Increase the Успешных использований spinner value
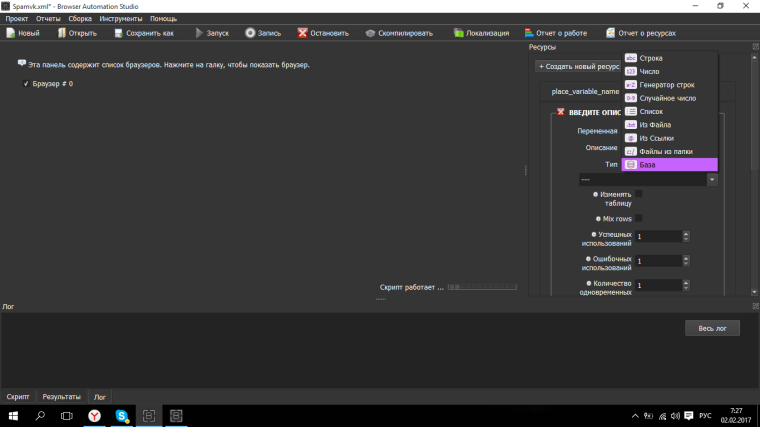Screen dimensions: 760x427 tap(685, 234)
